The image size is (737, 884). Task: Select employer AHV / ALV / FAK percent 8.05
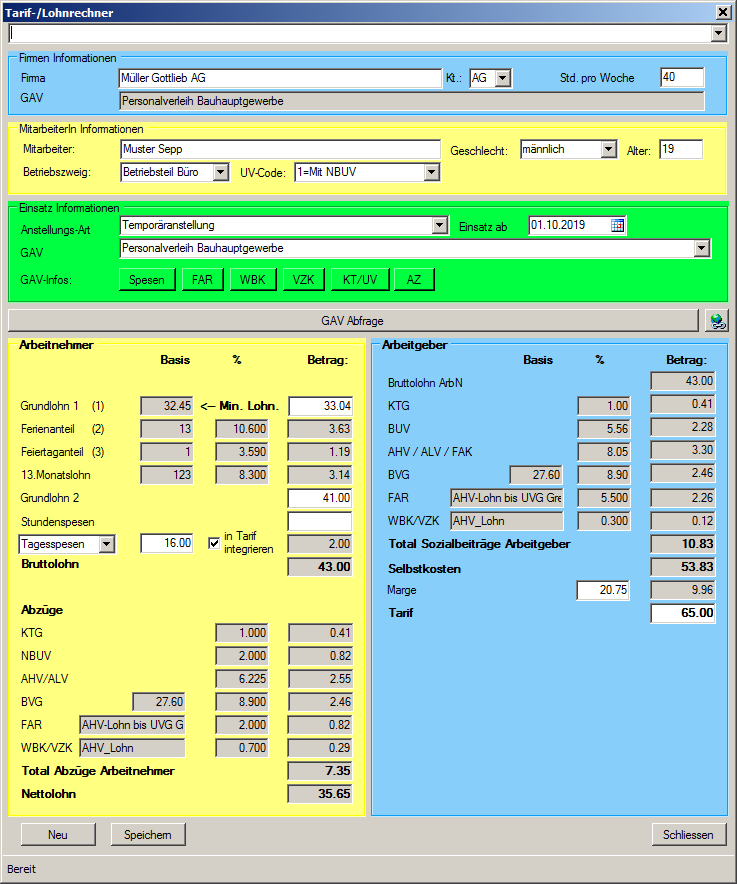(603, 452)
